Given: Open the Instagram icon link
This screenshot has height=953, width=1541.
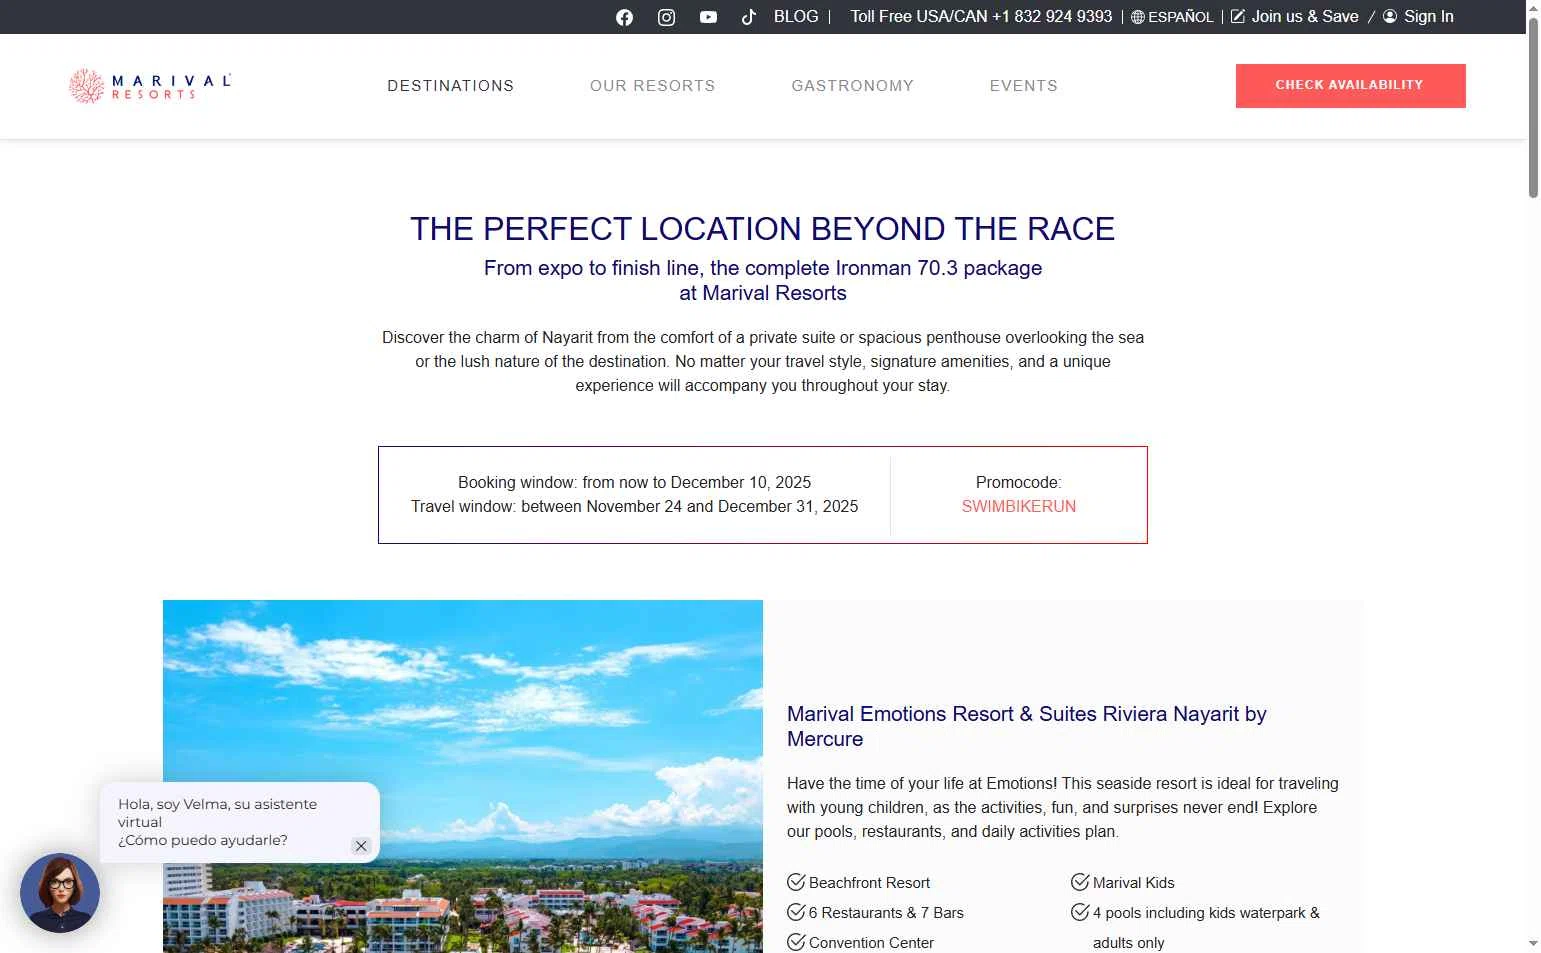Looking at the screenshot, I should (666, 17).
